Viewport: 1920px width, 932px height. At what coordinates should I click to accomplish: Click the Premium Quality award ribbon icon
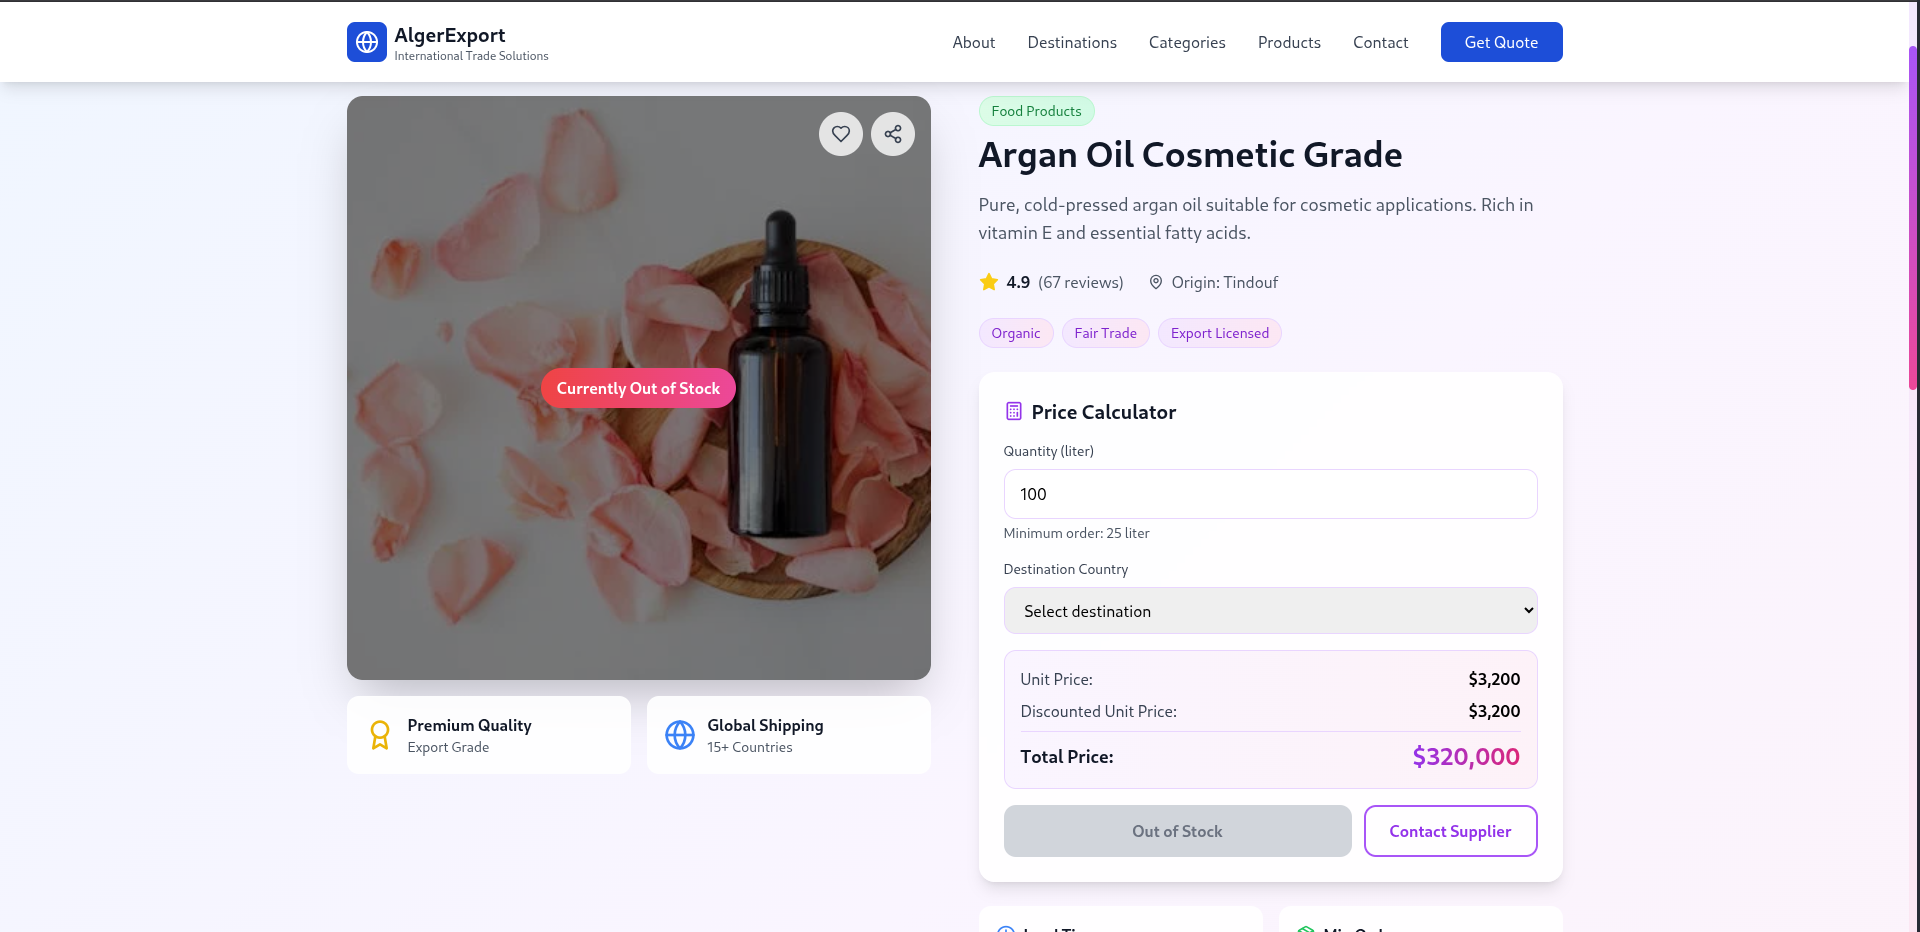(x=380, y=735)
